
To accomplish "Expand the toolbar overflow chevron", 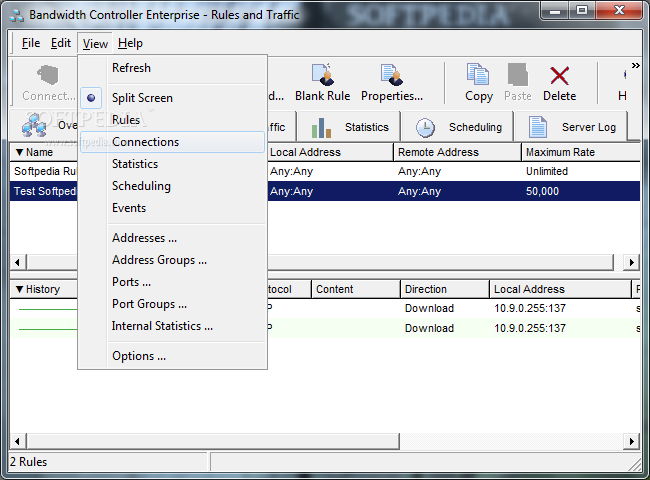I will [x=635, y=65].
